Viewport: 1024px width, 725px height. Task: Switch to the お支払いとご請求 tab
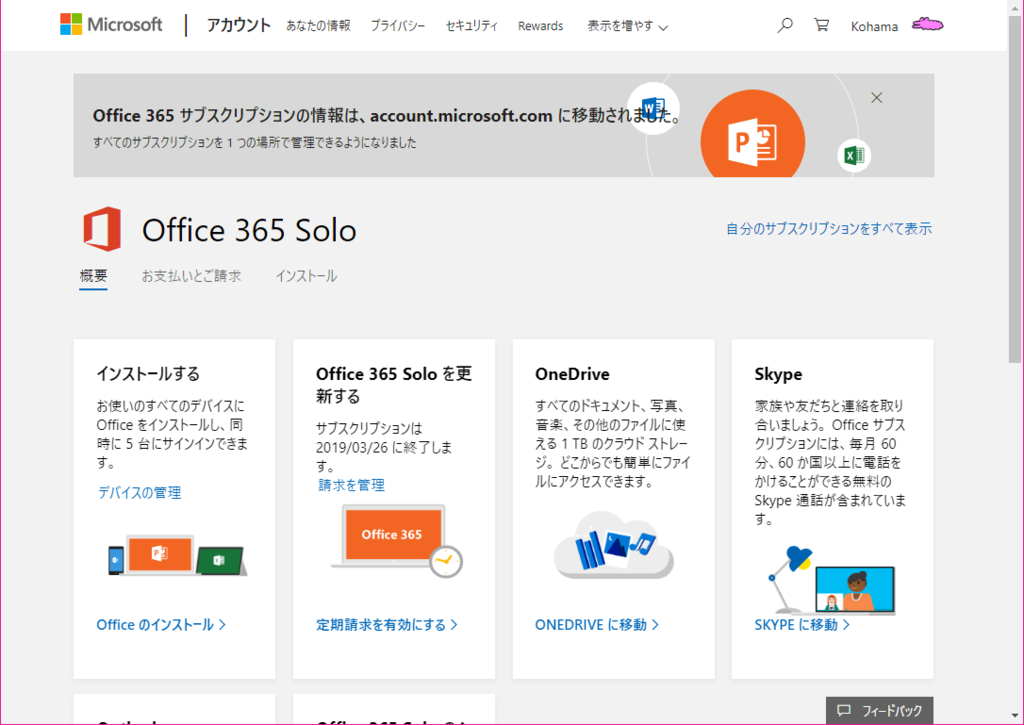[191, 276]
